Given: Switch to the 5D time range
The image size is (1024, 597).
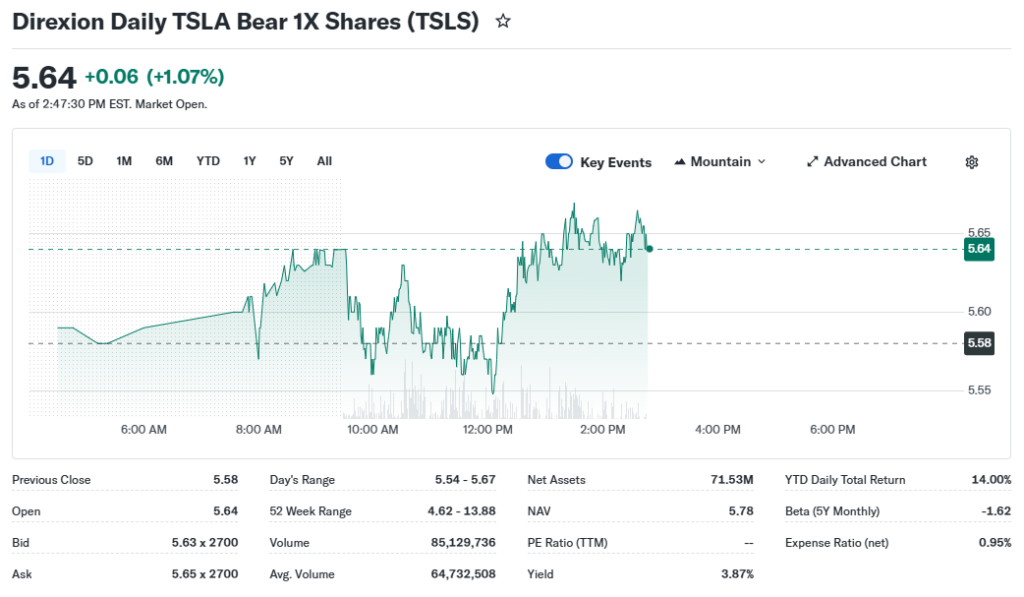Looking at the screenshot, I should coord(85,161).
